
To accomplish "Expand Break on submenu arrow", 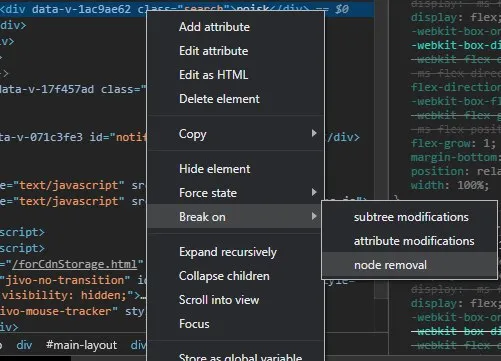I will [314, 216].
